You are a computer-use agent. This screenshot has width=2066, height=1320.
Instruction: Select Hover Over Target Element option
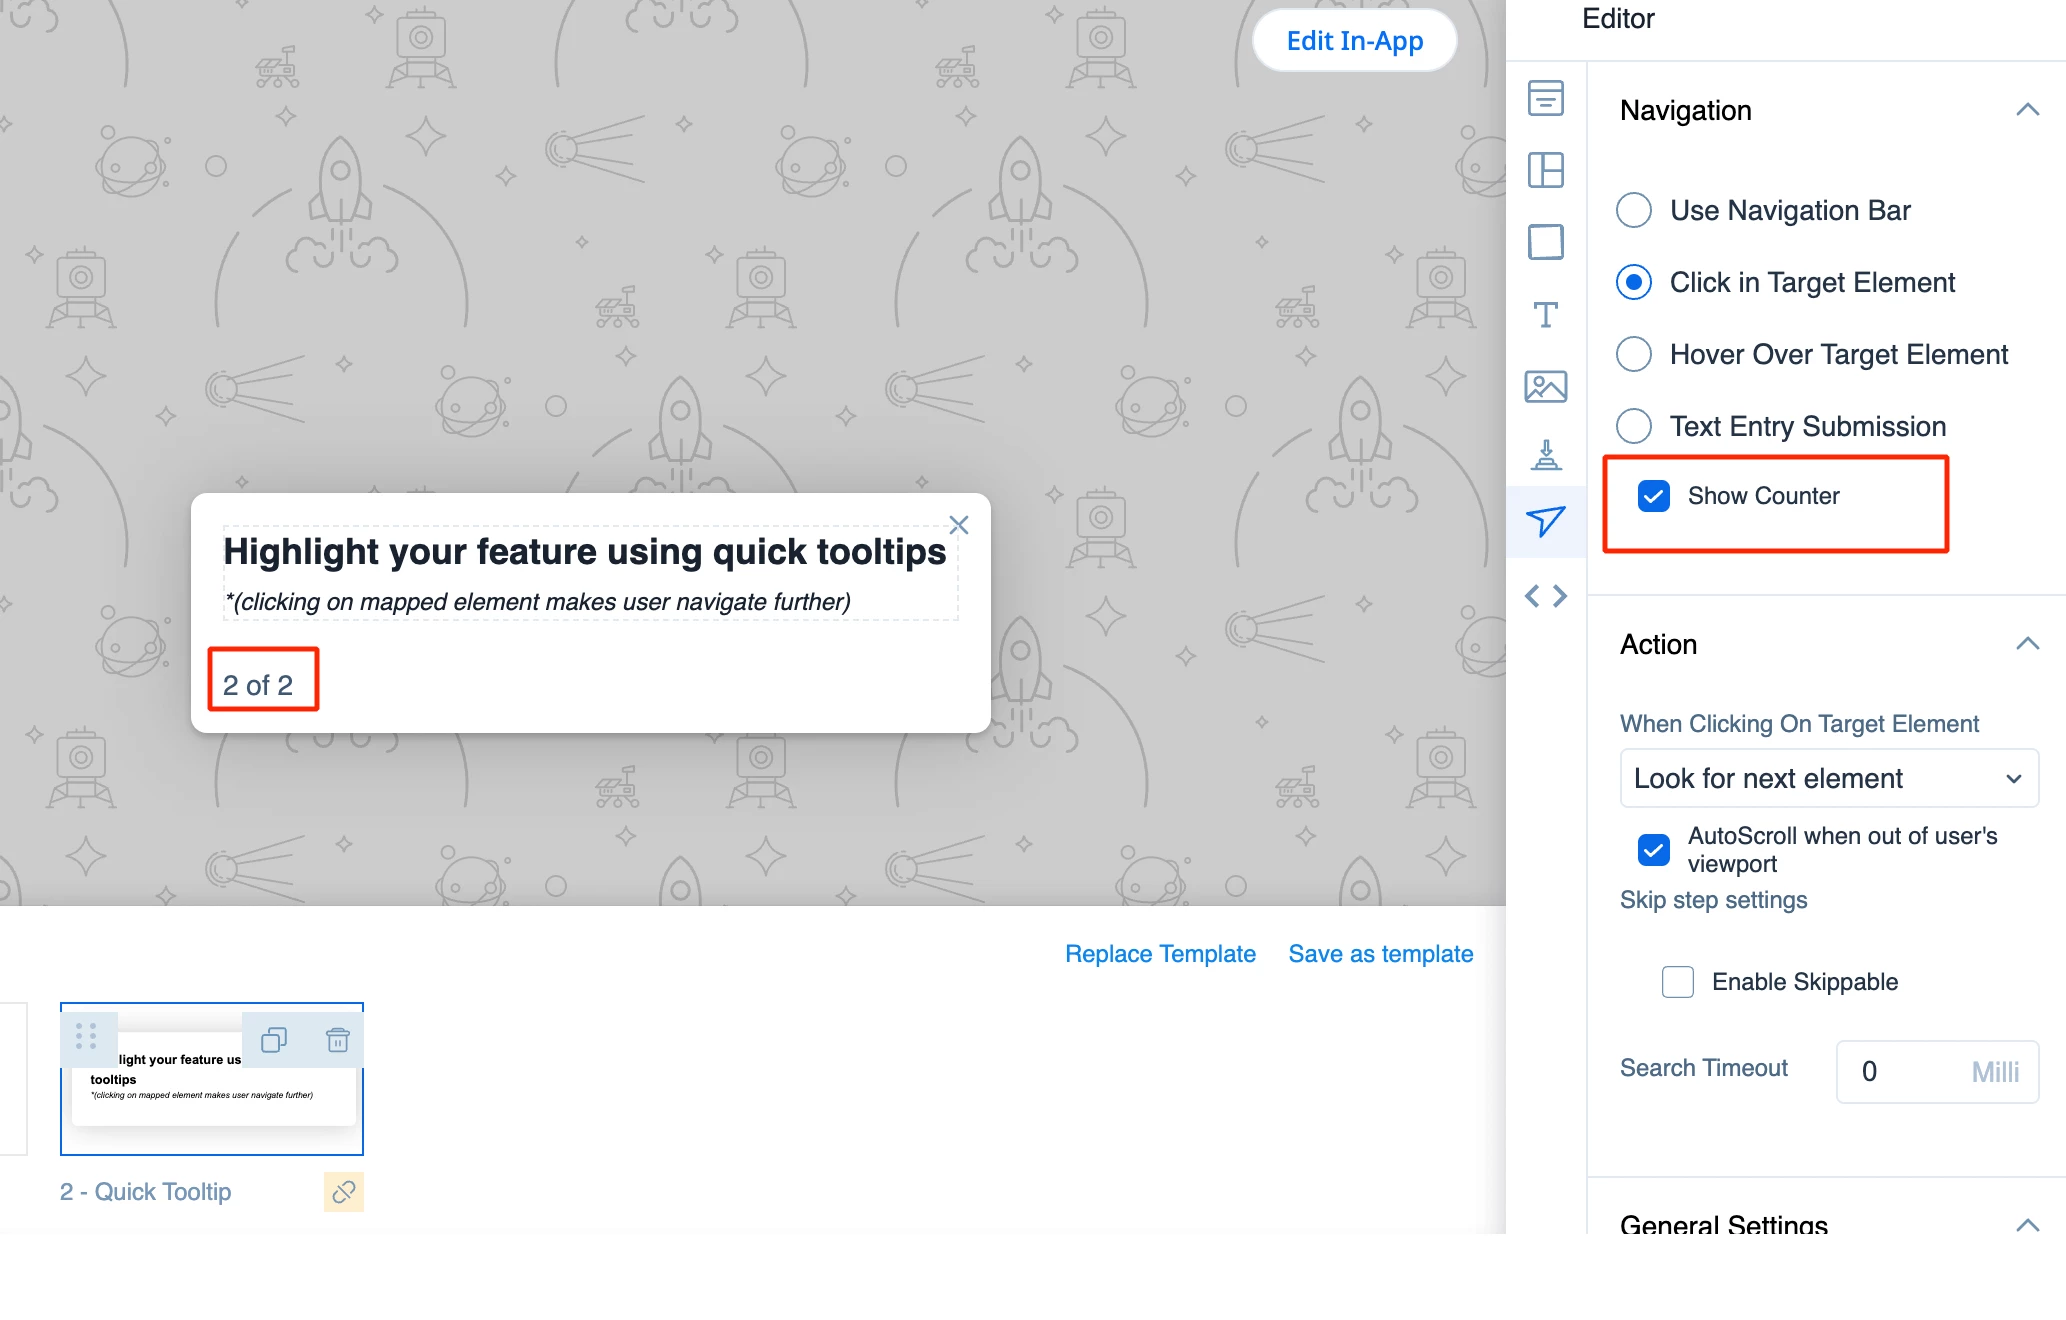click(1634, 354)
